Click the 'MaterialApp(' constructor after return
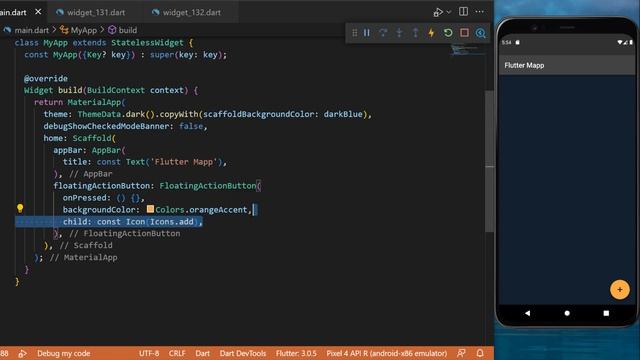The width and height of the screenshot is (640, 360). (97, 102)
